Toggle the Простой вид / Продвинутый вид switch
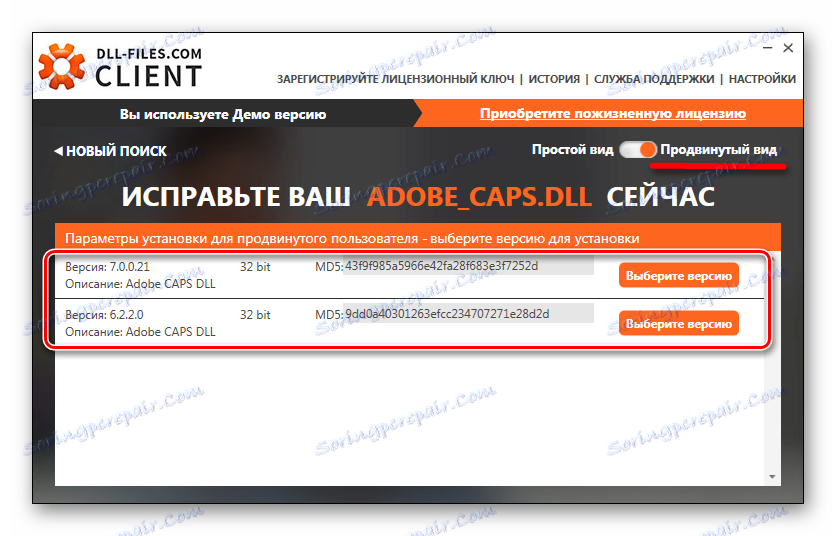836x536 pixels. pos(638,150)
